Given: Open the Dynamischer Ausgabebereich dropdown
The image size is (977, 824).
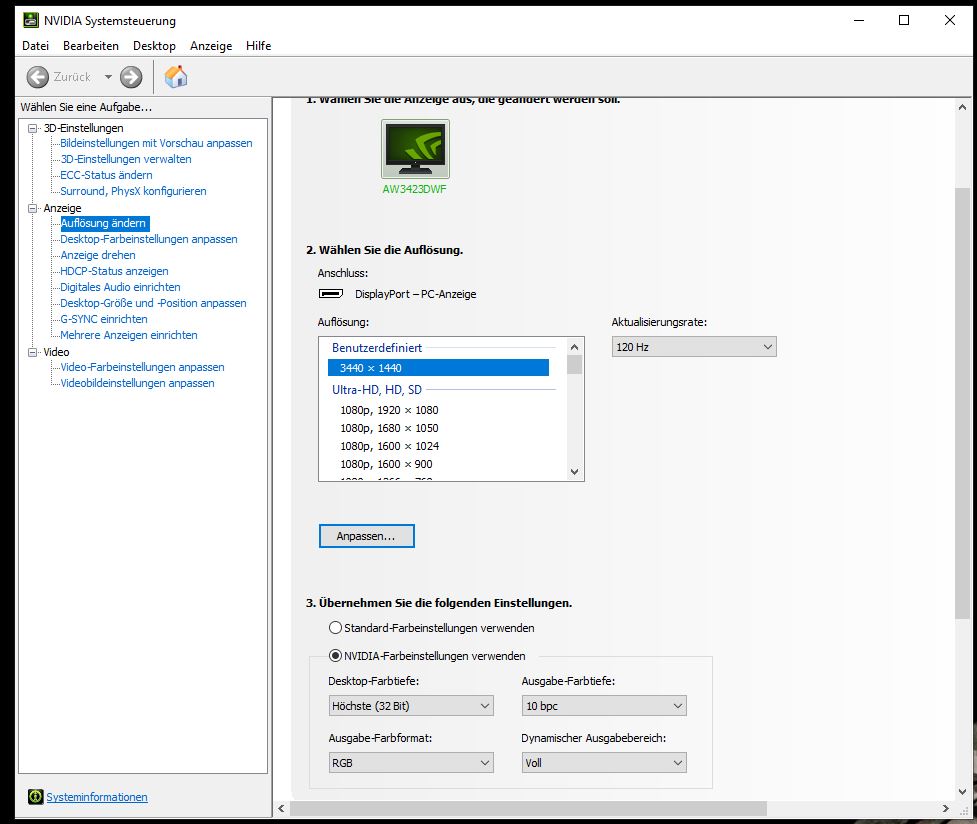Looking at the screenshot, I should (x=604, y=763).
